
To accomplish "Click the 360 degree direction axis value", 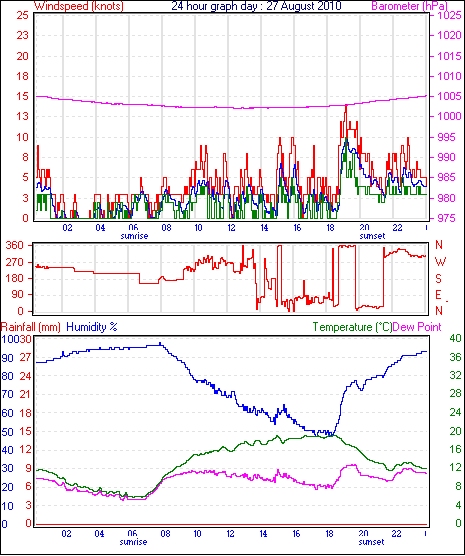I will 15,245.
